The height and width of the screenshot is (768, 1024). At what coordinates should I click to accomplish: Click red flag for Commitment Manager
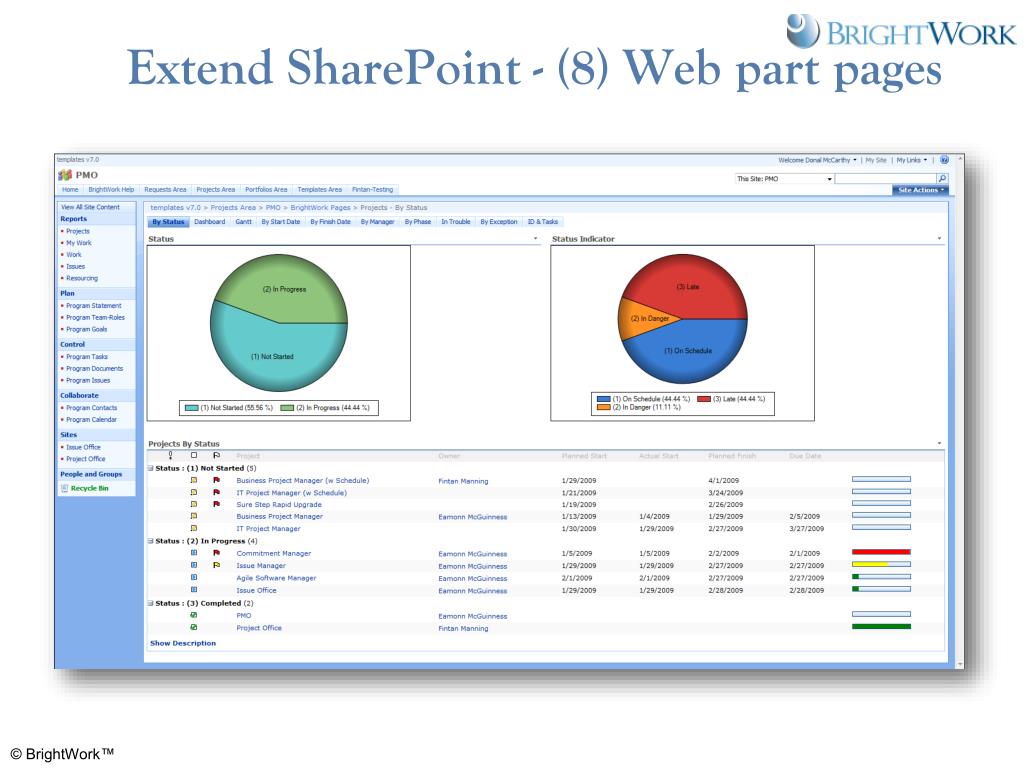216,553
